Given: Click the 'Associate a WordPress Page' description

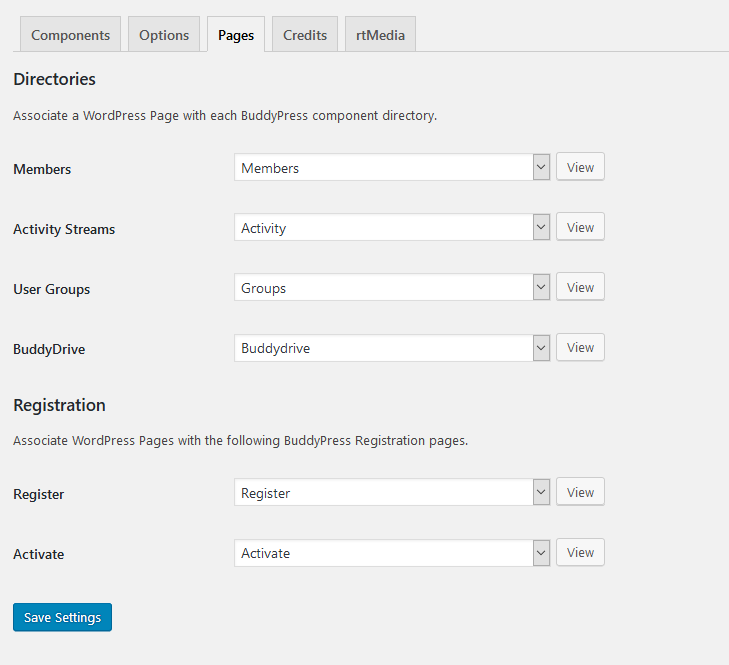Looking at the screenshot, I should [225, 115].
